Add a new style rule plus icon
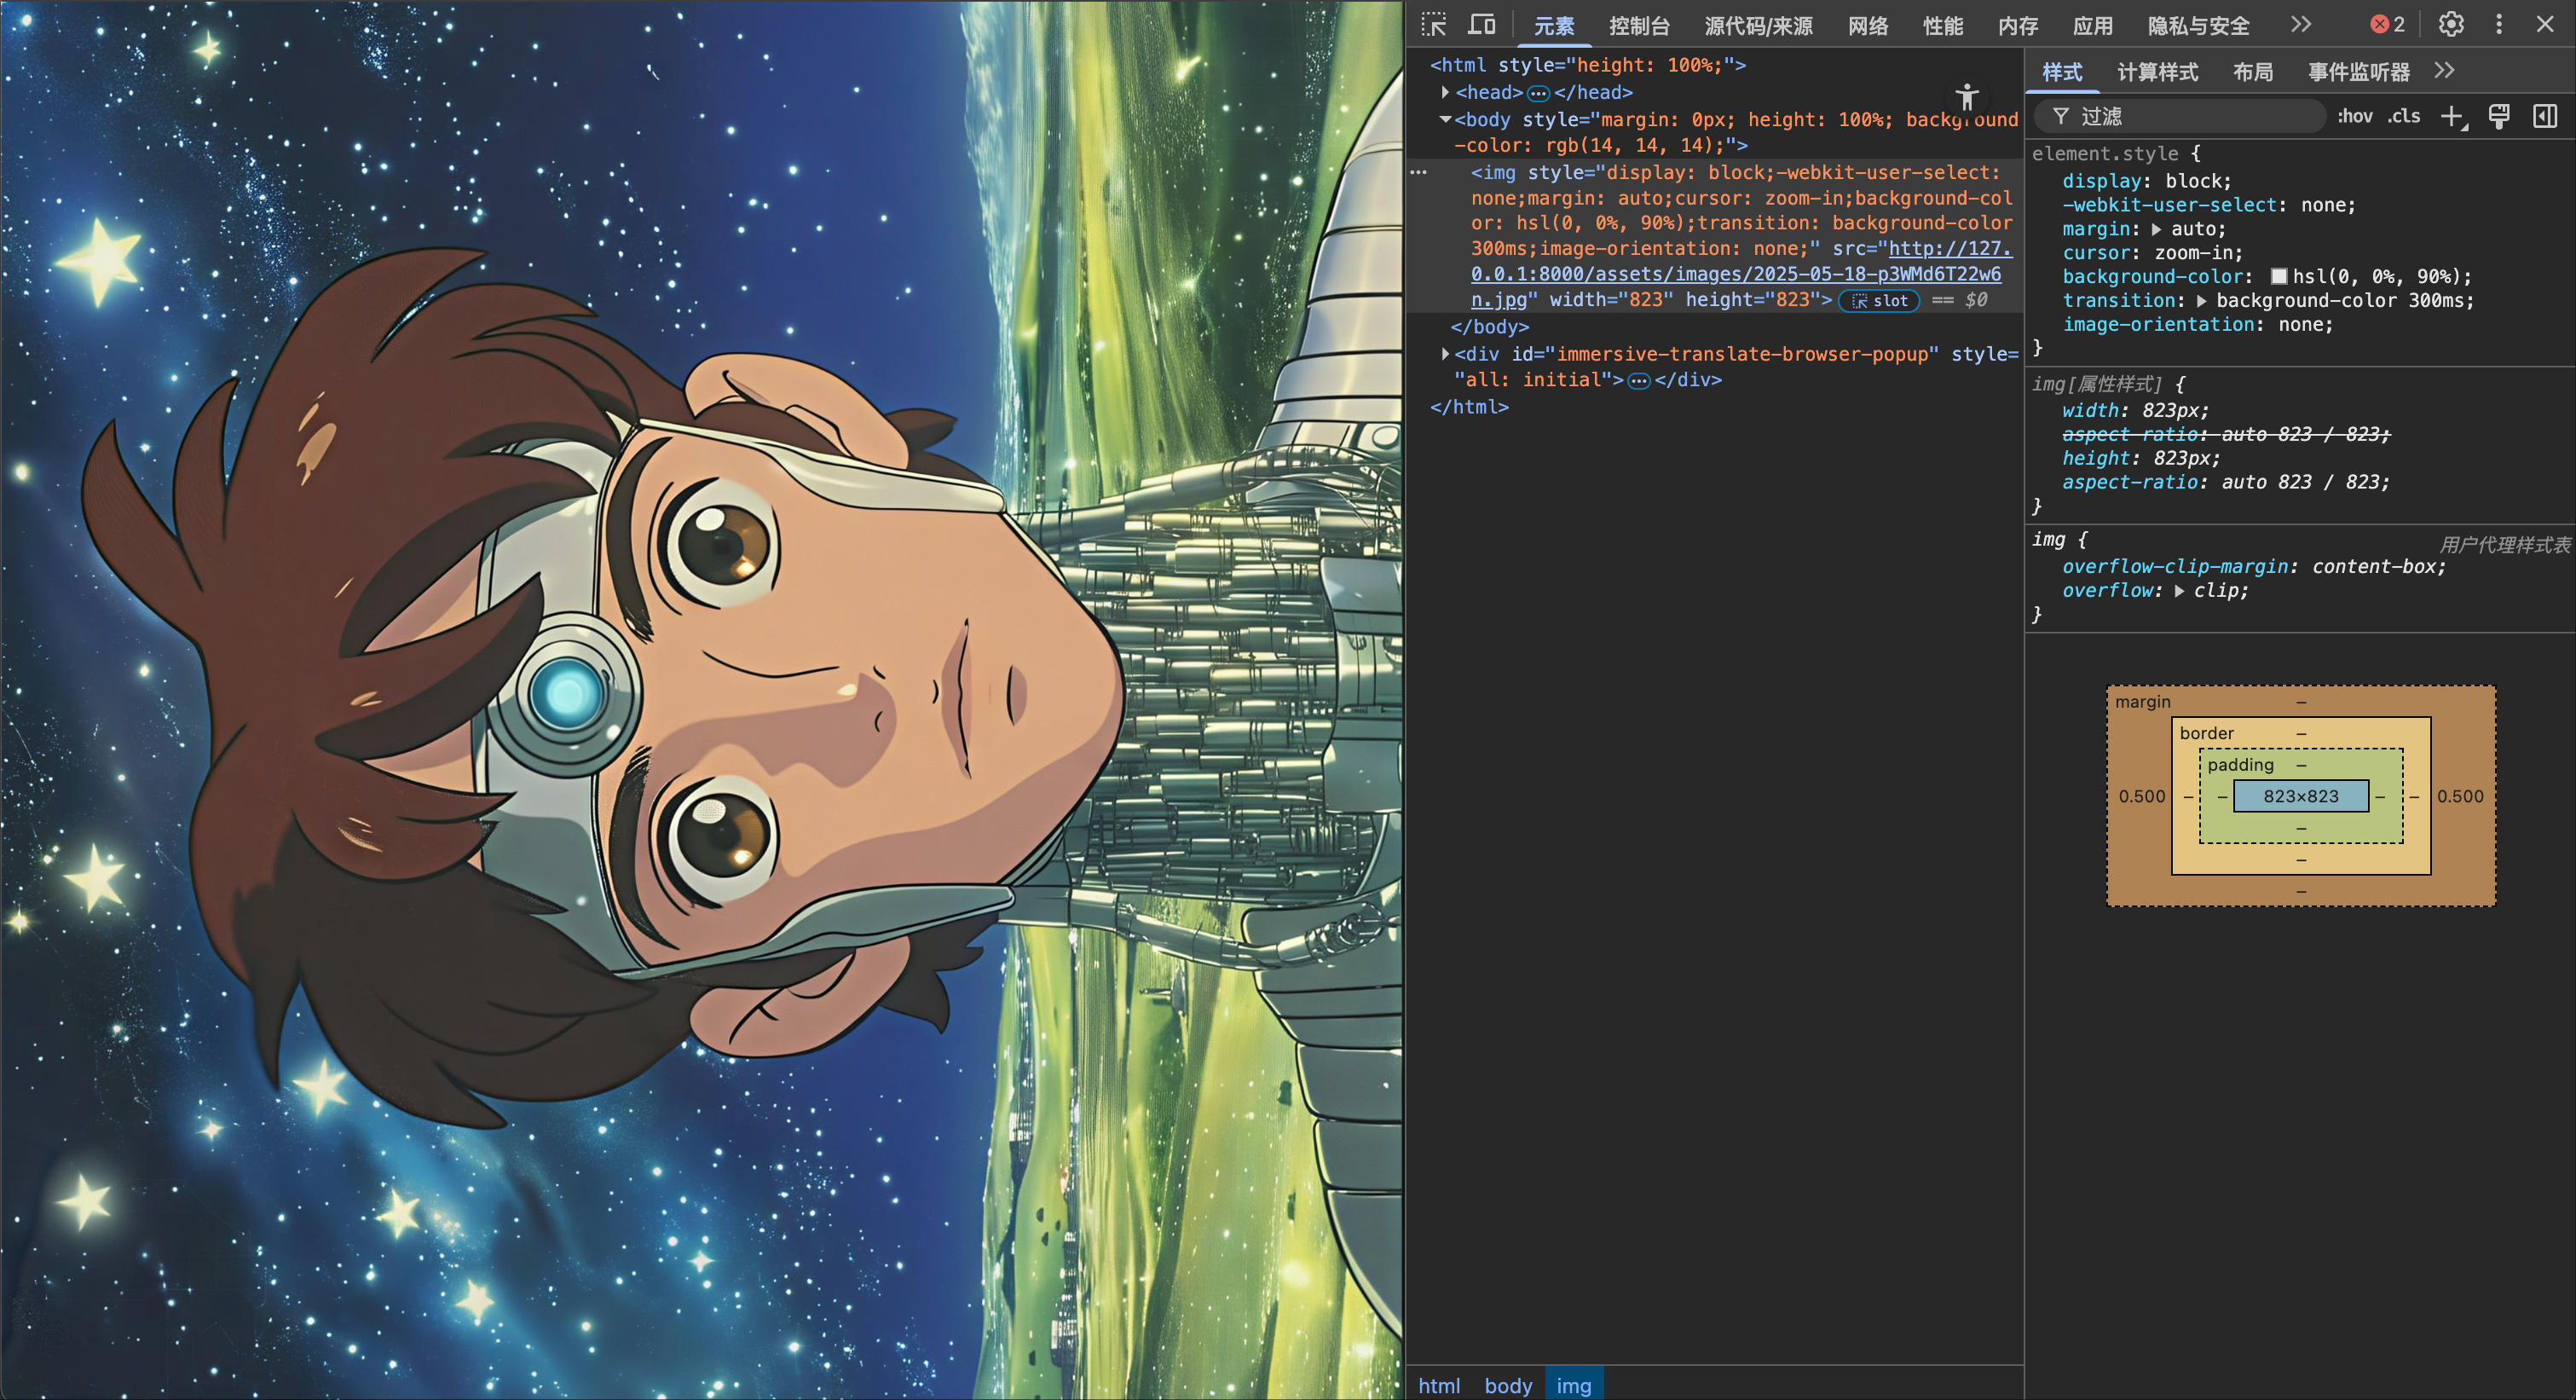The width and height of the screenshot is (2576, 1400). click(2452, 117)
